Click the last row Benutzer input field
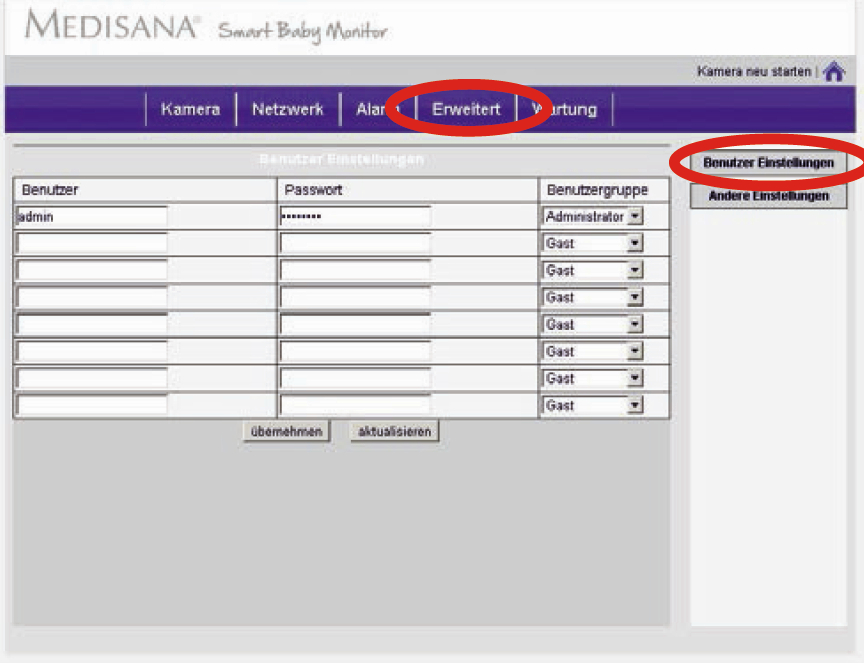 [x=92, y=406]
